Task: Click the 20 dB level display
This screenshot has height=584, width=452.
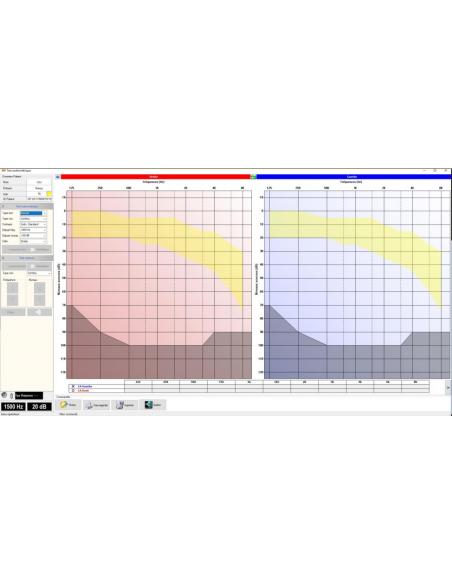Action: pos(39,406)
